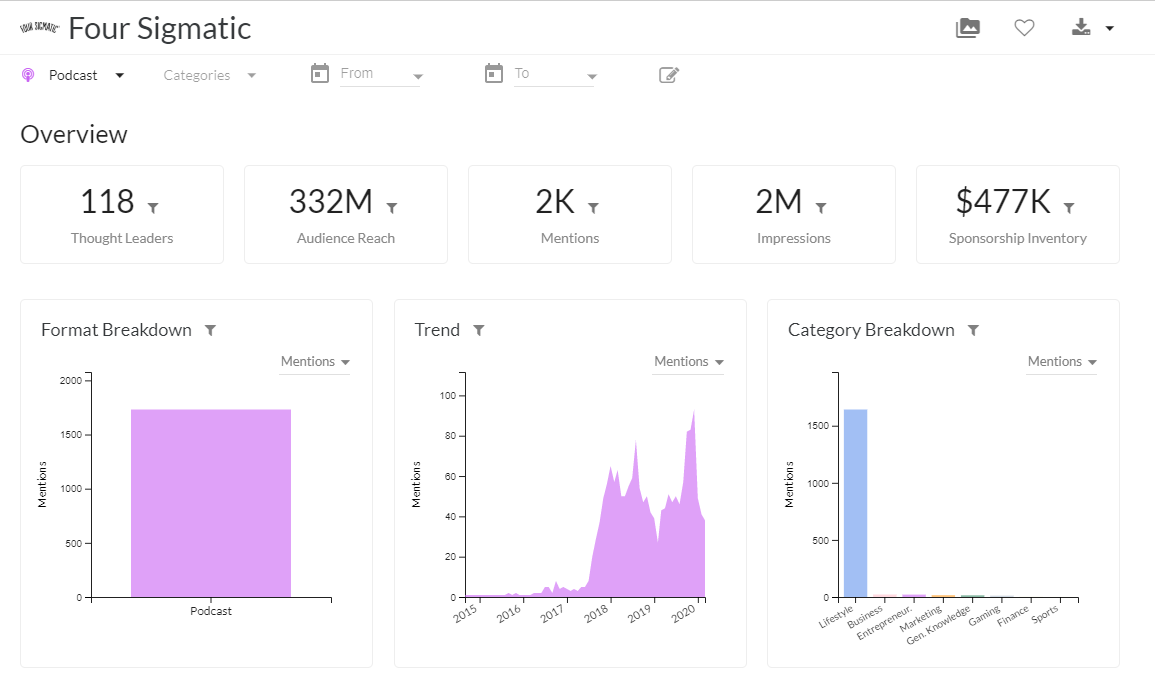
Task: Select the From date field
Action: click(380, 74)
